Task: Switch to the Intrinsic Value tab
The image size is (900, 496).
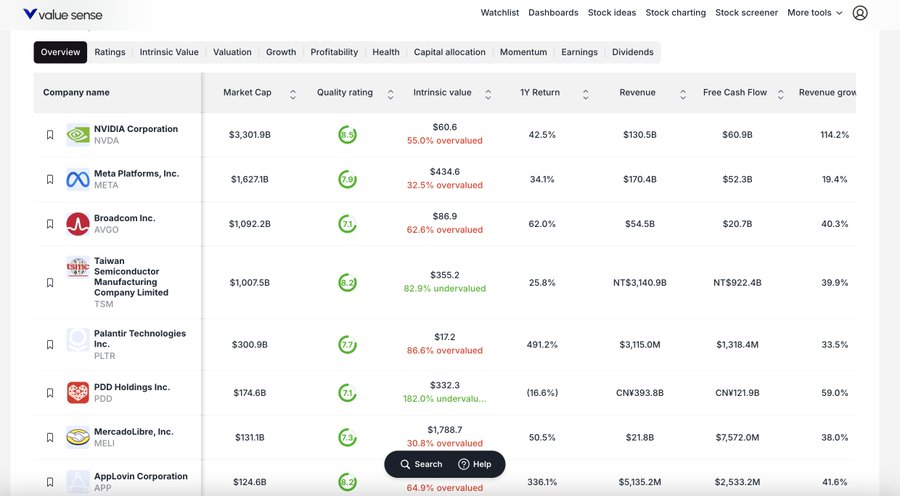Action: tap(169, 52)
